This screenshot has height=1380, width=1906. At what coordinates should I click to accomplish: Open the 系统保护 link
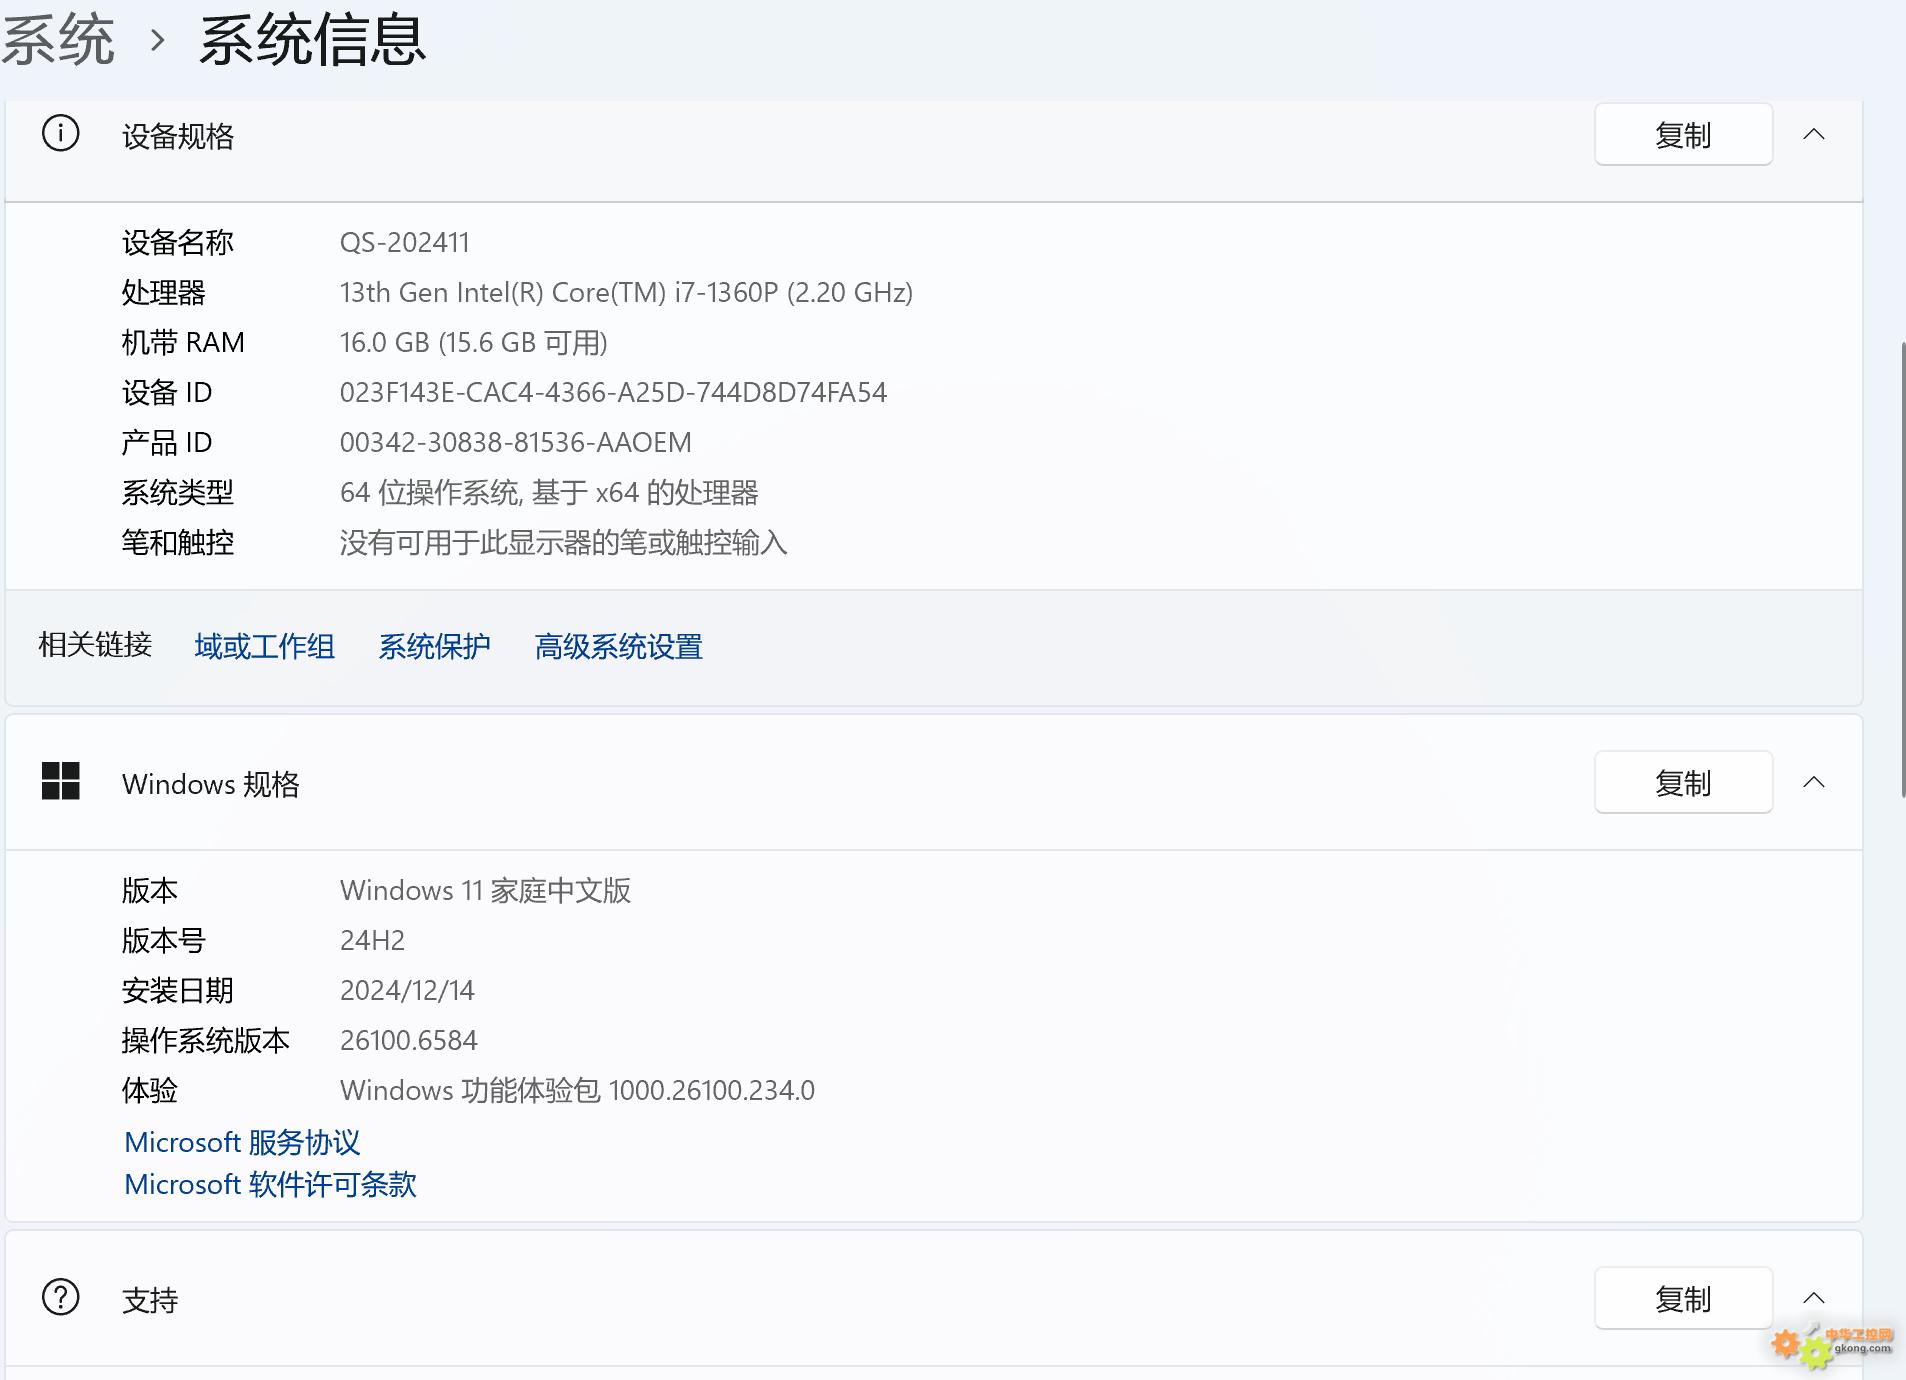tap(434, 646)
